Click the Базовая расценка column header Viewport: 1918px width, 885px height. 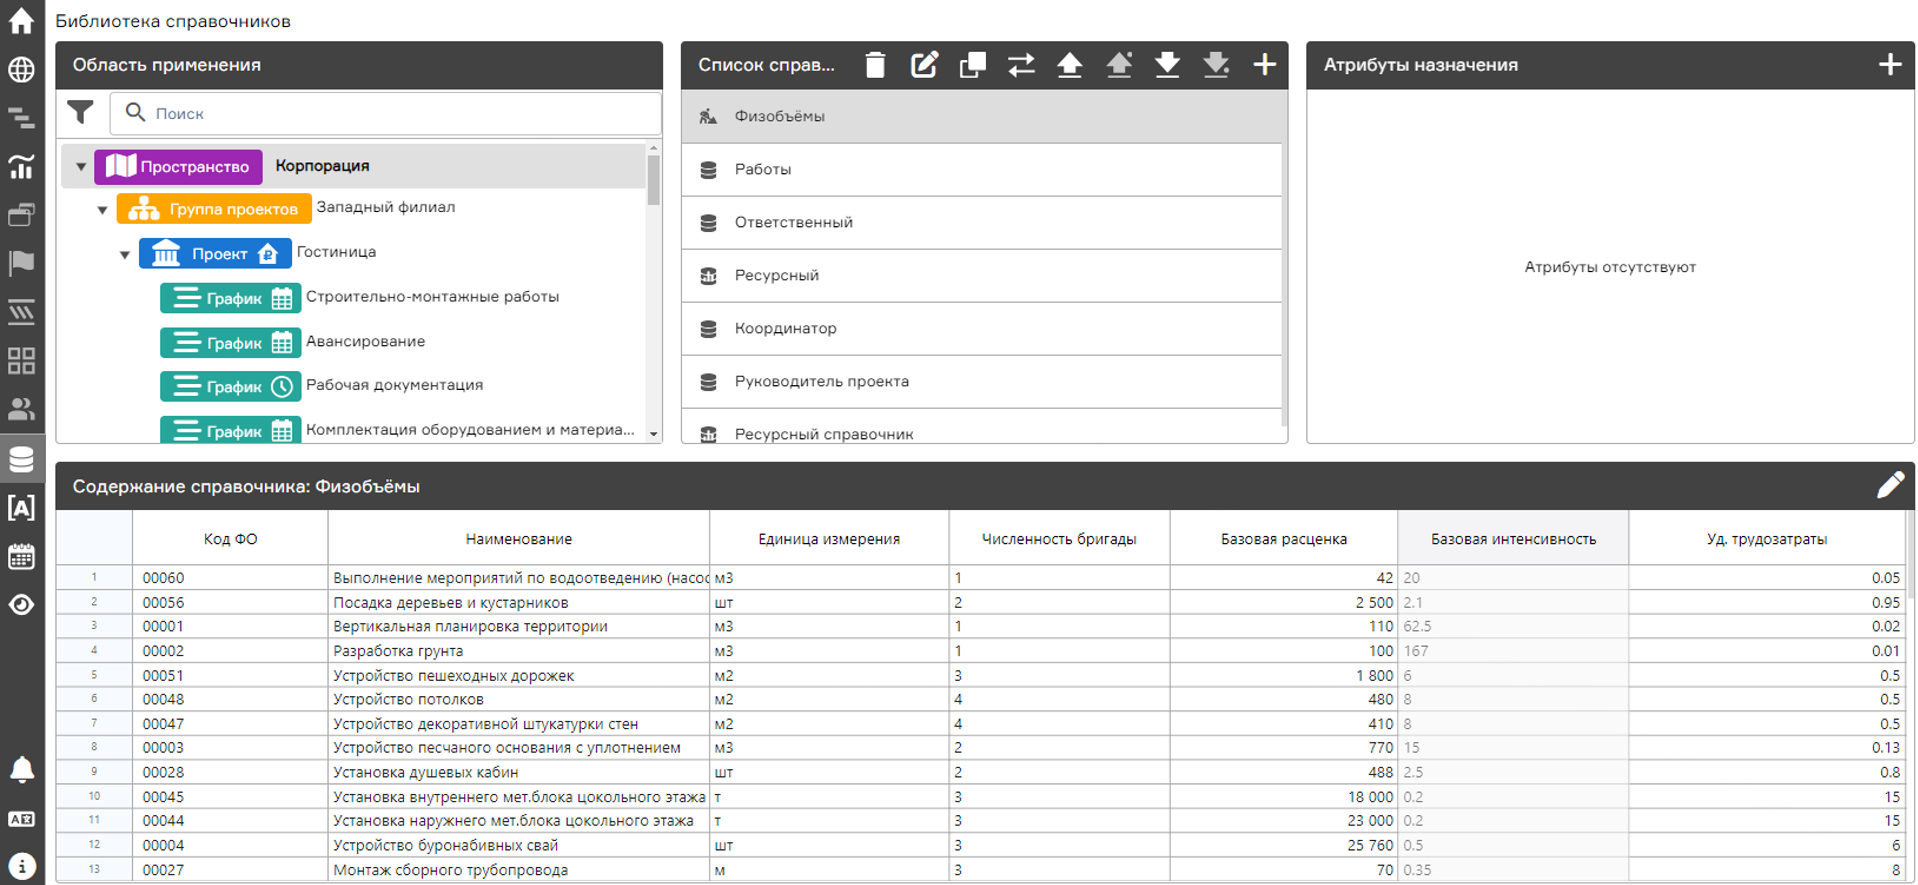click(1283, 539)
